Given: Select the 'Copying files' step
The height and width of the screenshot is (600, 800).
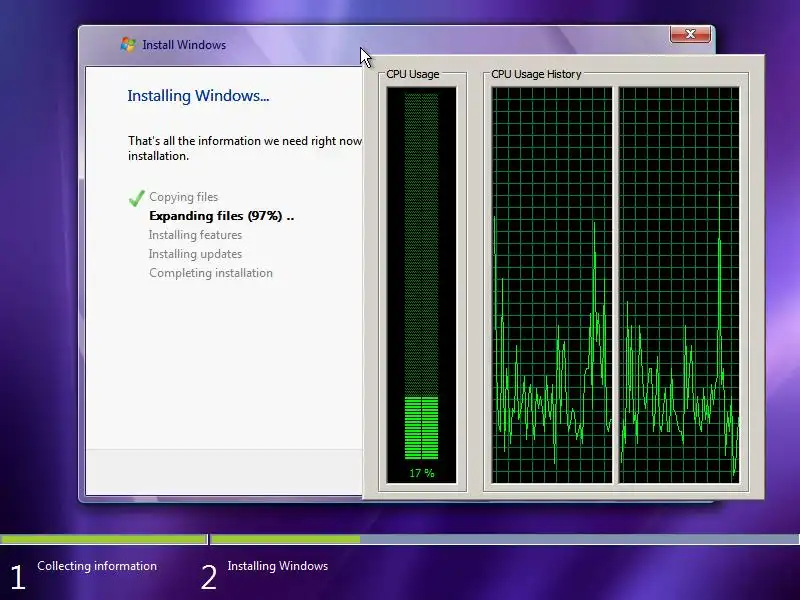Looking at the screenshot, I should point(183,197).
